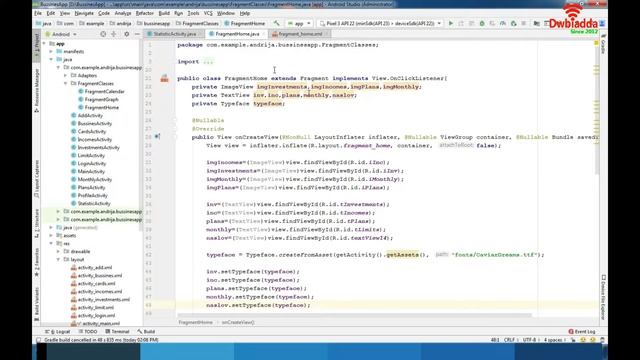Open the Build tool window
This screenshot has width=640, height=360.
point(146,331)
